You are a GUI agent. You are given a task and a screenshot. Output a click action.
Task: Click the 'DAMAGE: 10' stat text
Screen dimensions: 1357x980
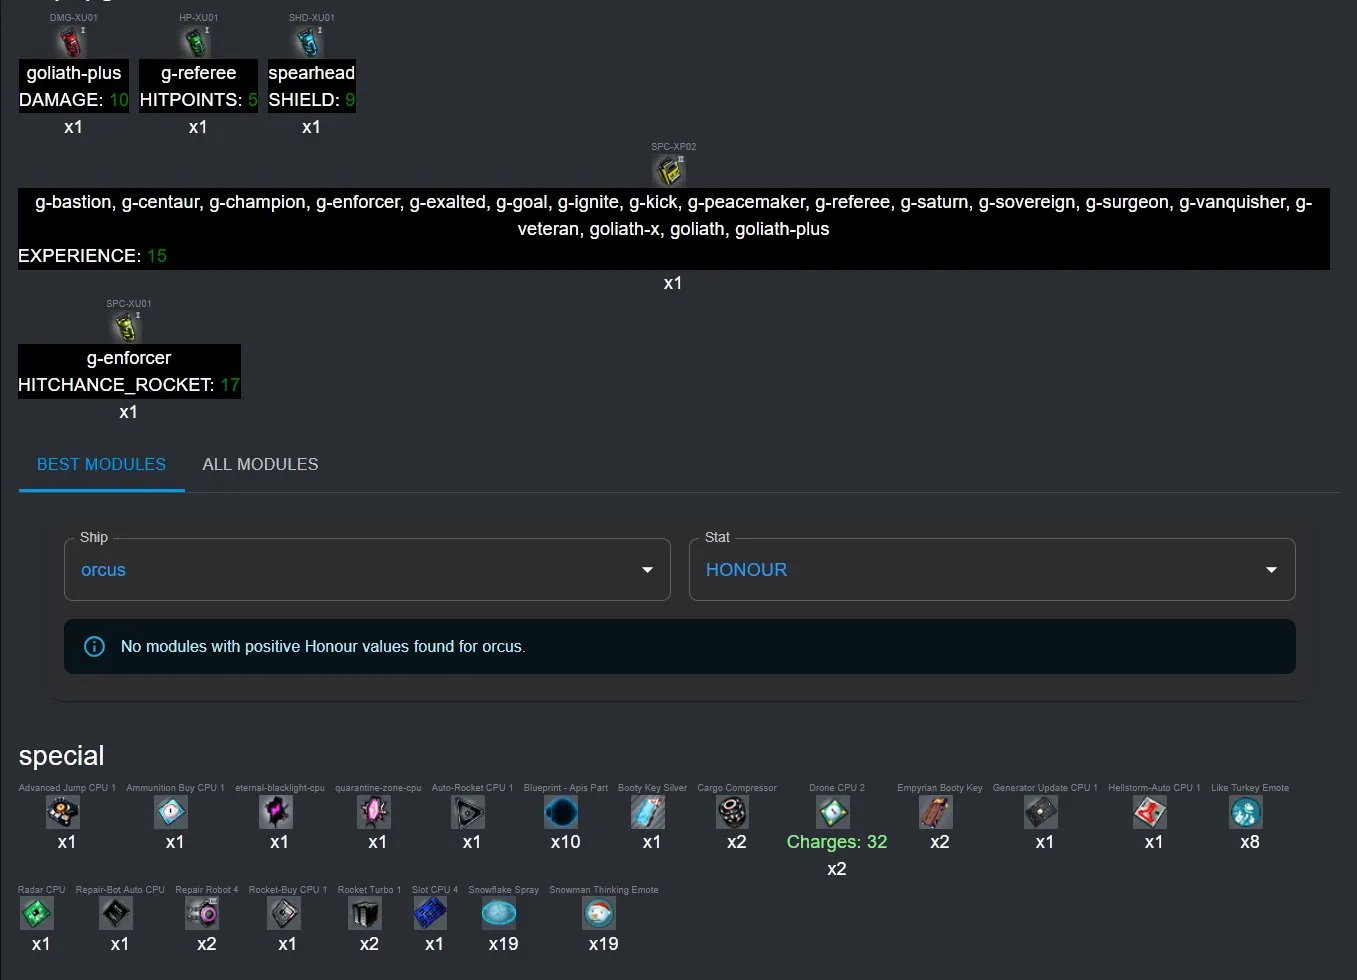pos(74,100)
